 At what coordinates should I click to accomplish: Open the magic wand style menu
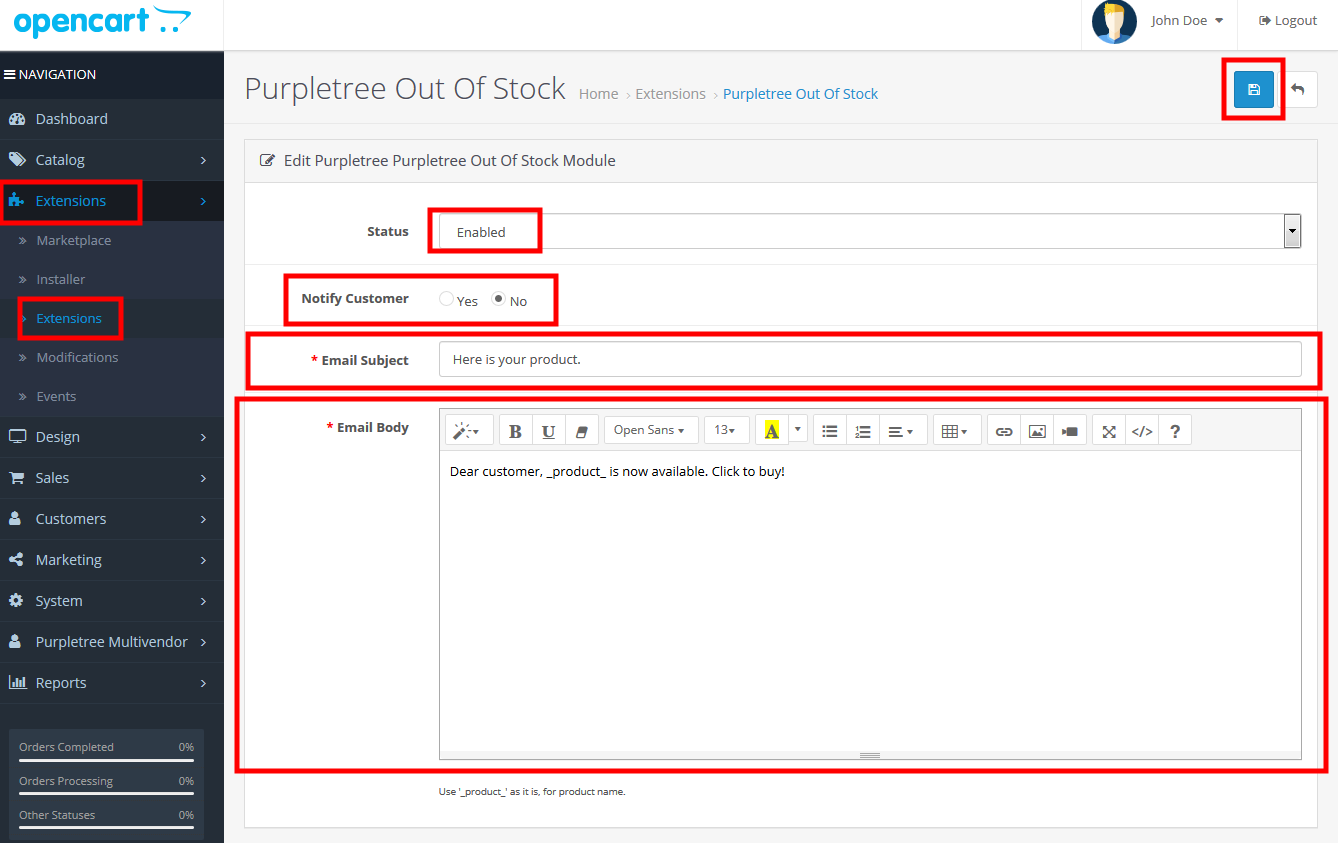click(467, 431)
